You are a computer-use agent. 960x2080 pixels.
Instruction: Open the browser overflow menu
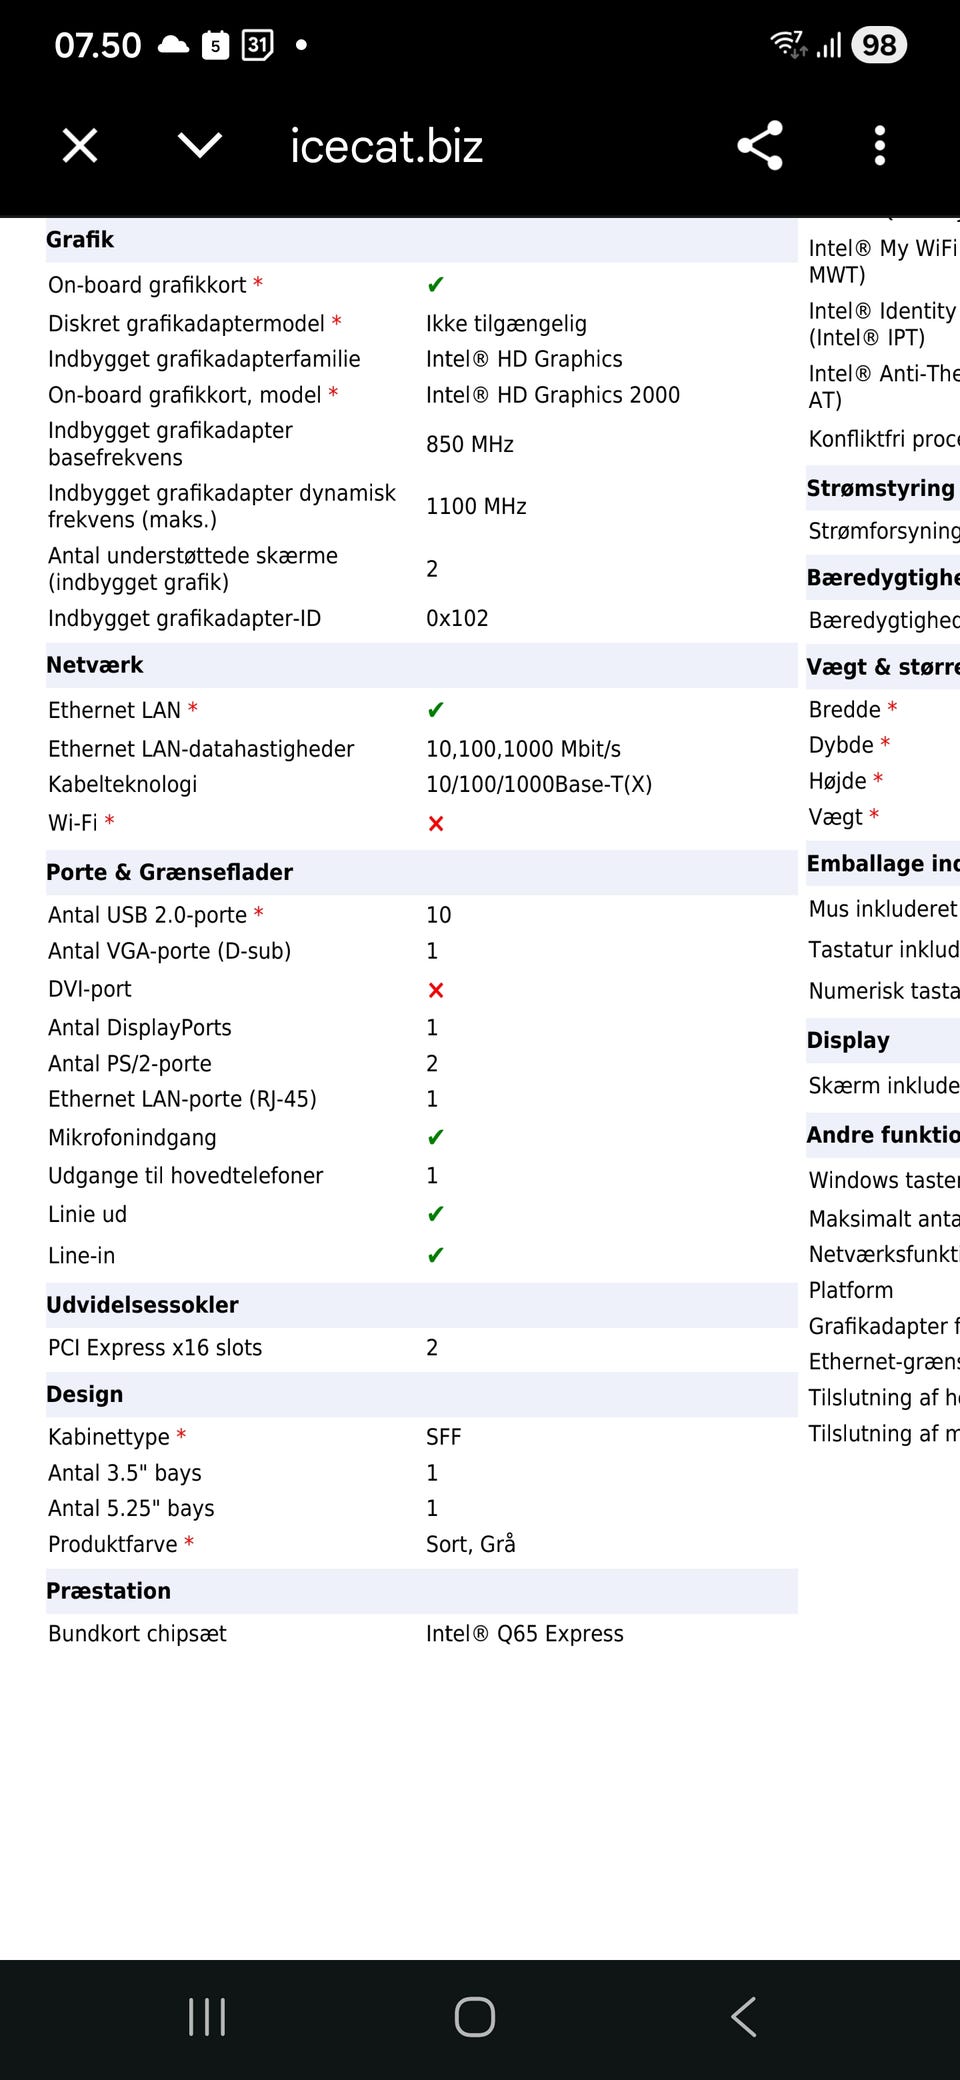879,146
